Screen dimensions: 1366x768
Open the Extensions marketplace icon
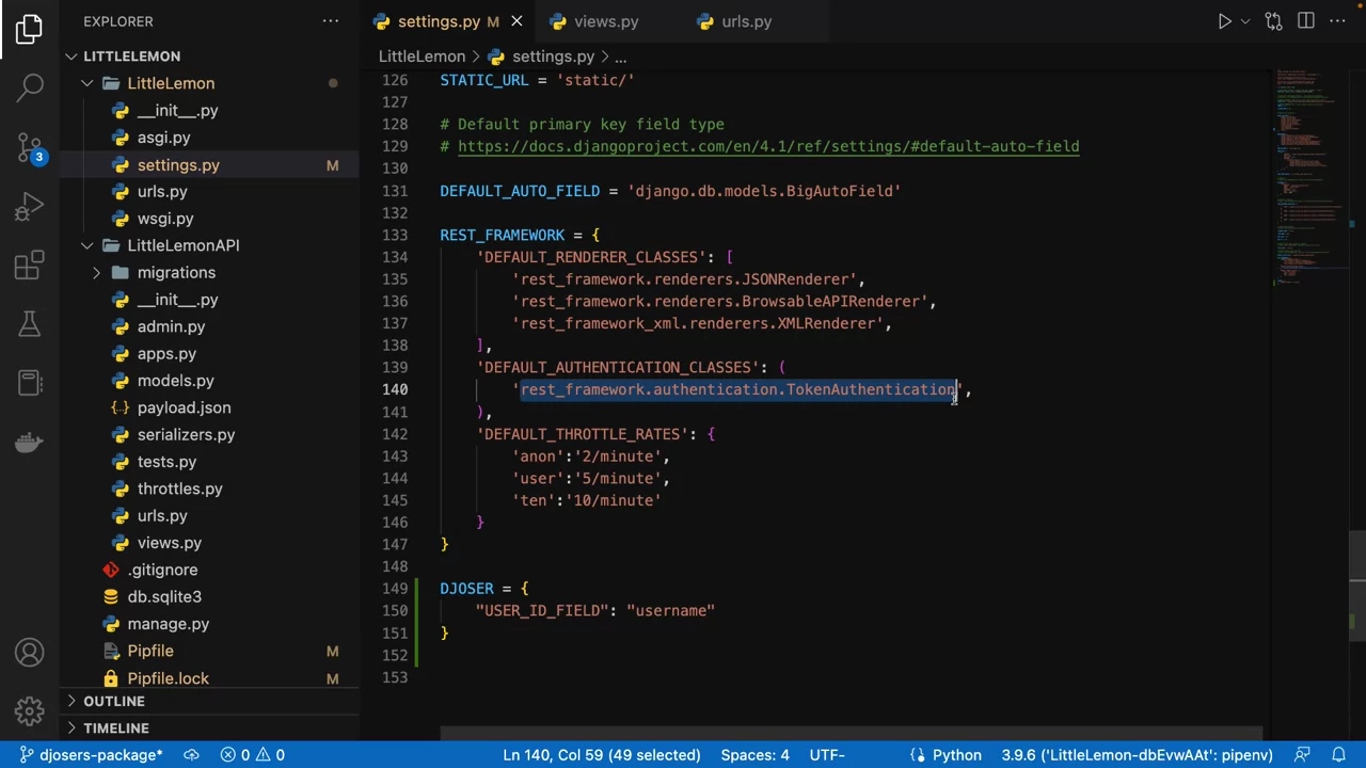(30, 266)
